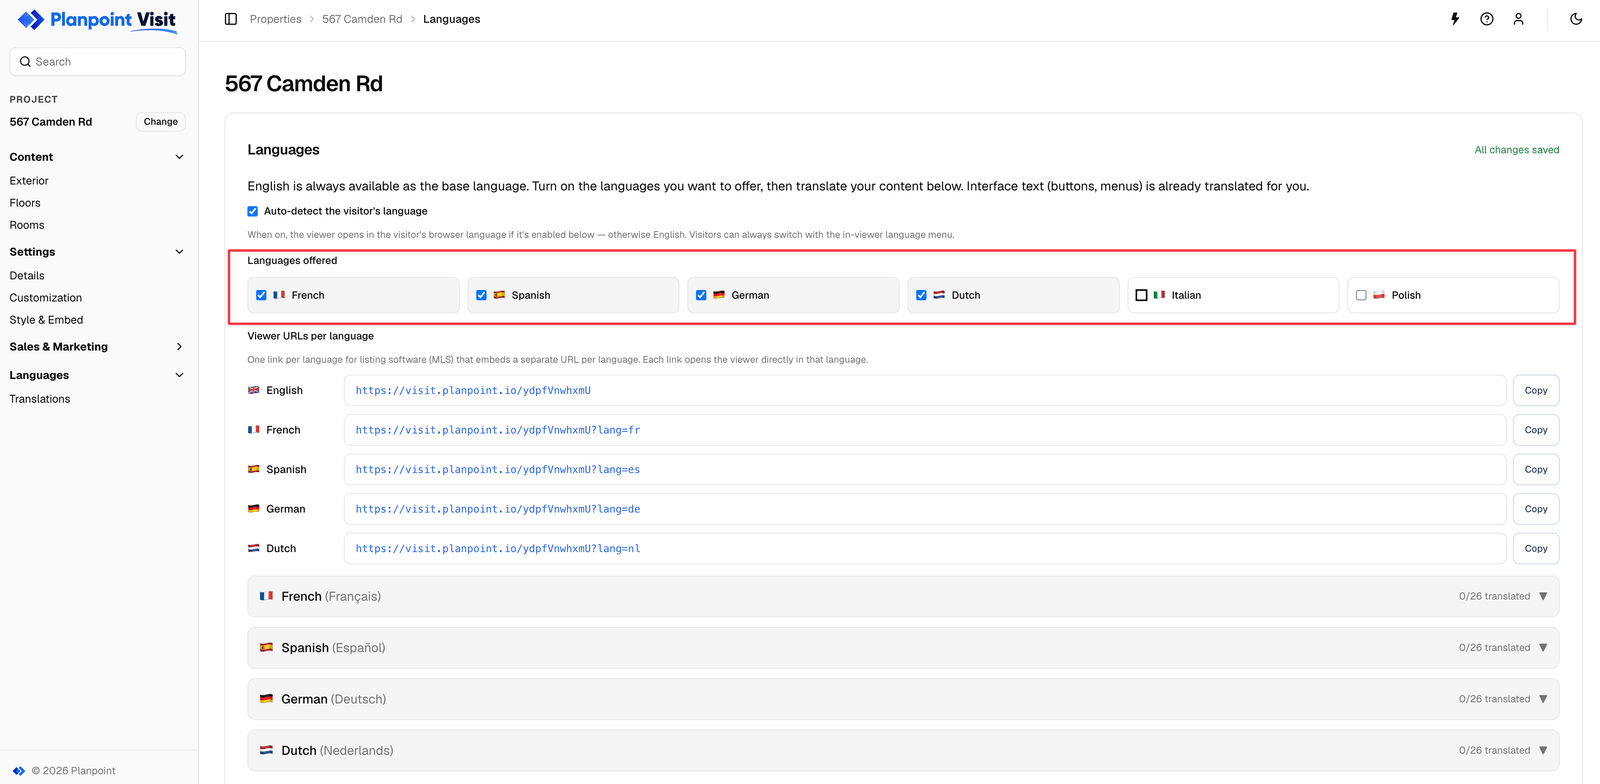Go to Properties breadcrumb
The height and width of the screenshot is (784, 1600).
pyautogui.click(x=276, y=19)
